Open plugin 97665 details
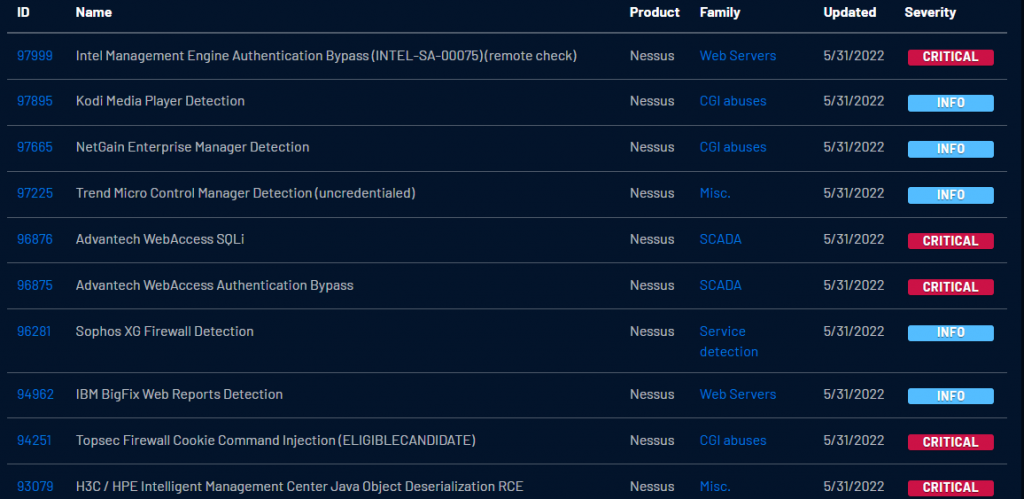This screenshot has height=499, width=1024. 33,147
